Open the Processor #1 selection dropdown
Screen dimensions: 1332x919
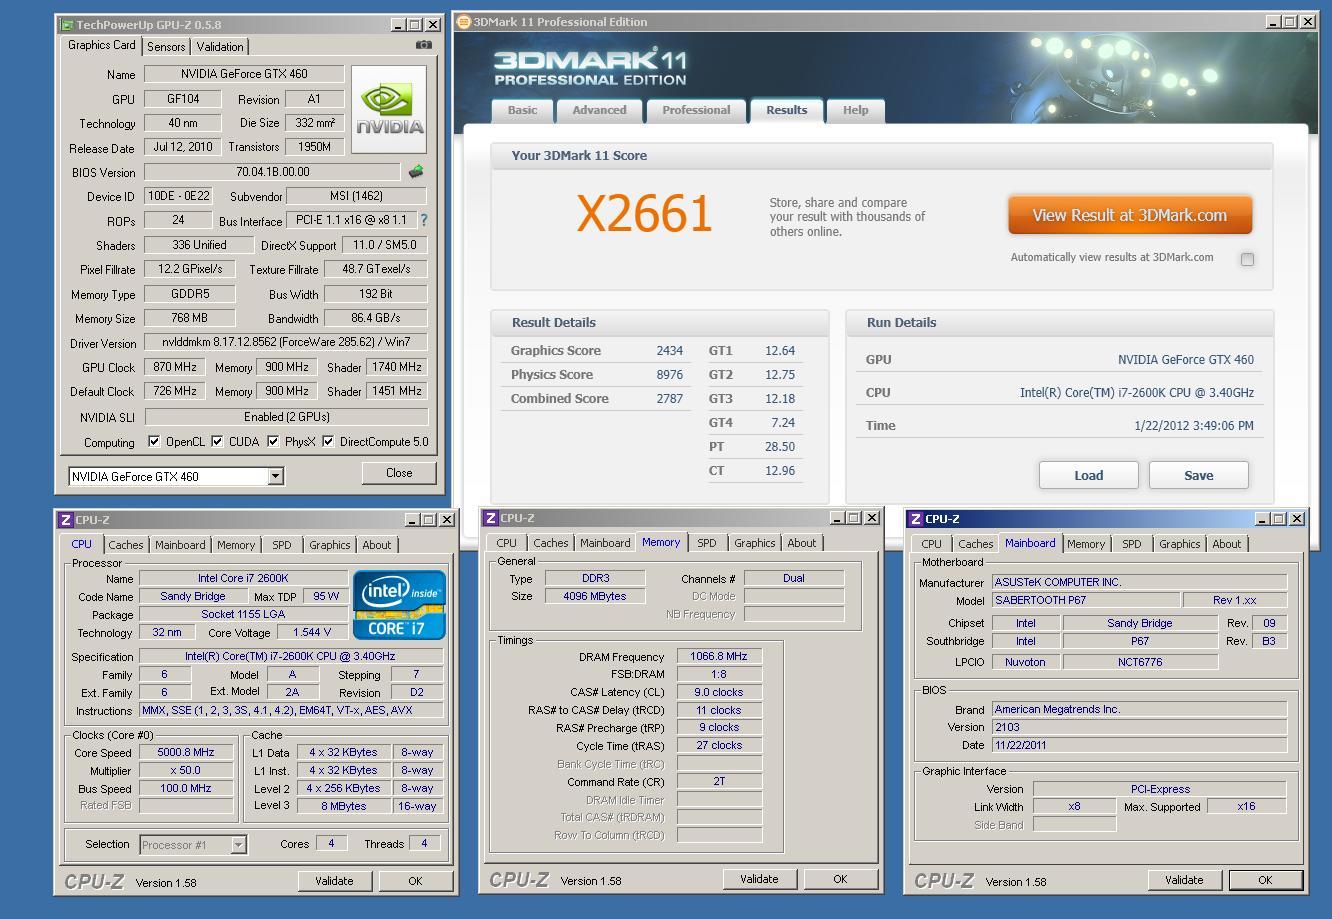coord(238,845)
